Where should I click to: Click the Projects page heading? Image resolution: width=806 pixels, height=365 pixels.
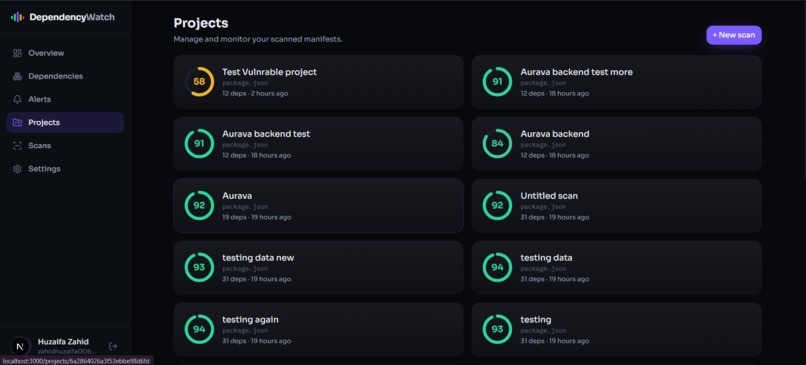coord(201,23)
